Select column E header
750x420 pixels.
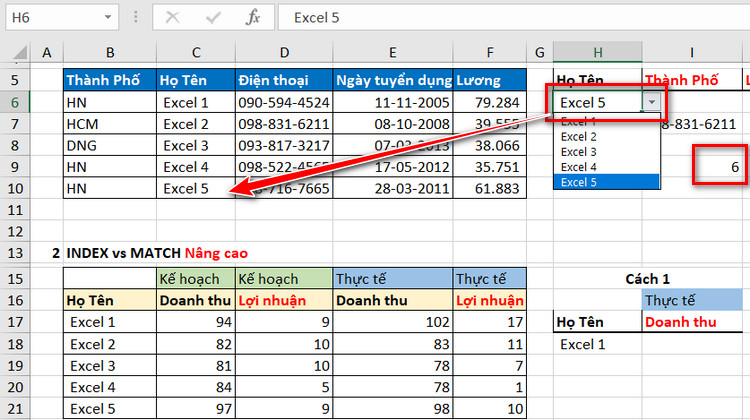(x=393, y=52)
